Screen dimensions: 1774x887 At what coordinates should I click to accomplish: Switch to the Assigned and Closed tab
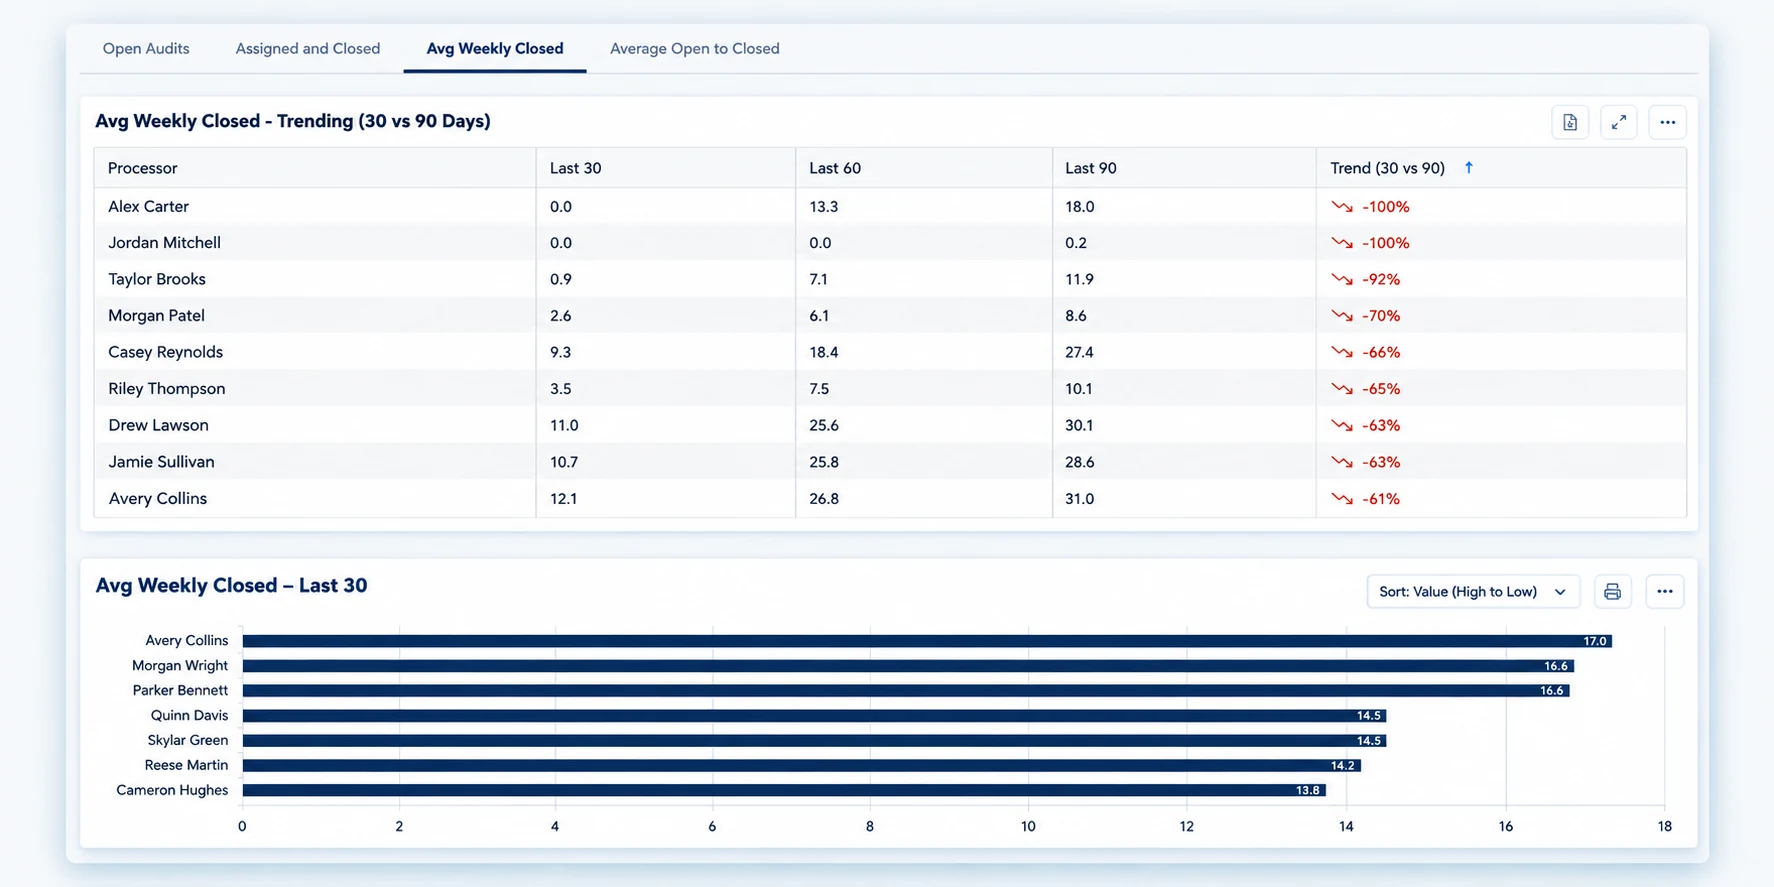308,48
